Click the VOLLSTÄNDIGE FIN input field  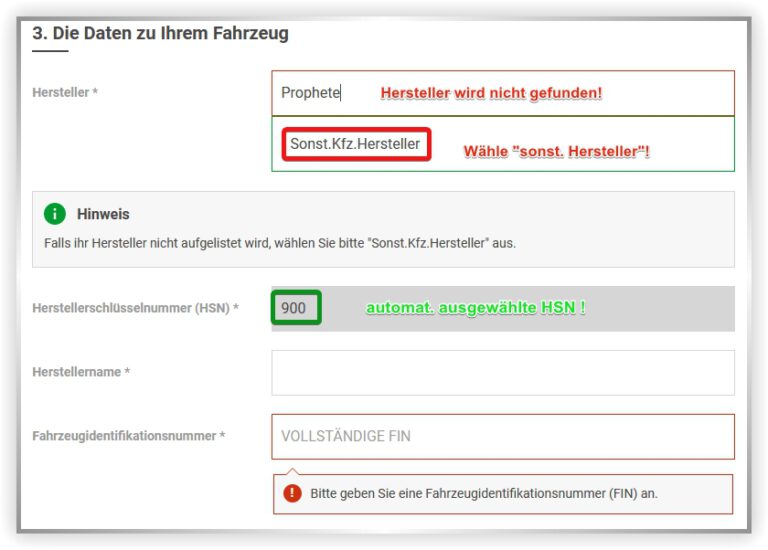[503, 436]
